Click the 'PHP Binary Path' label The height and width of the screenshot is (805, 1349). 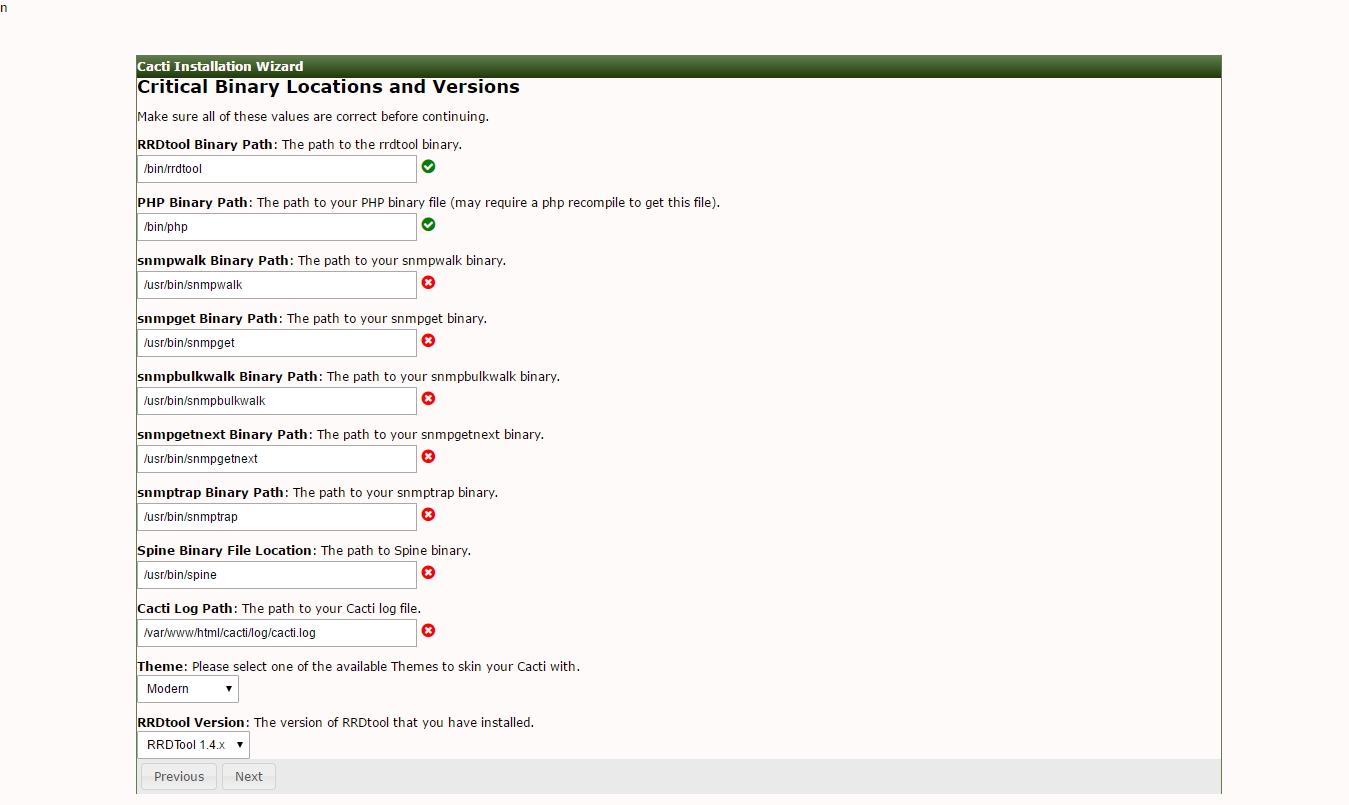(192, 202)
